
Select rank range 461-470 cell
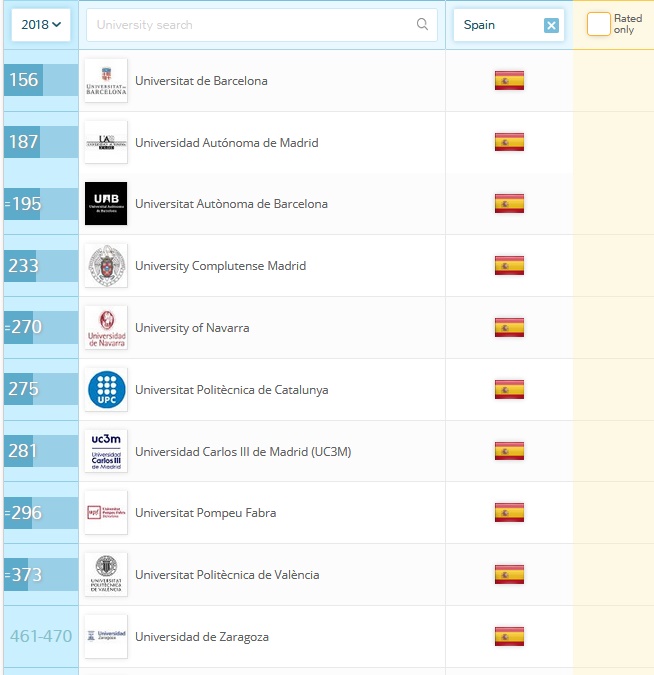(41, 636)
